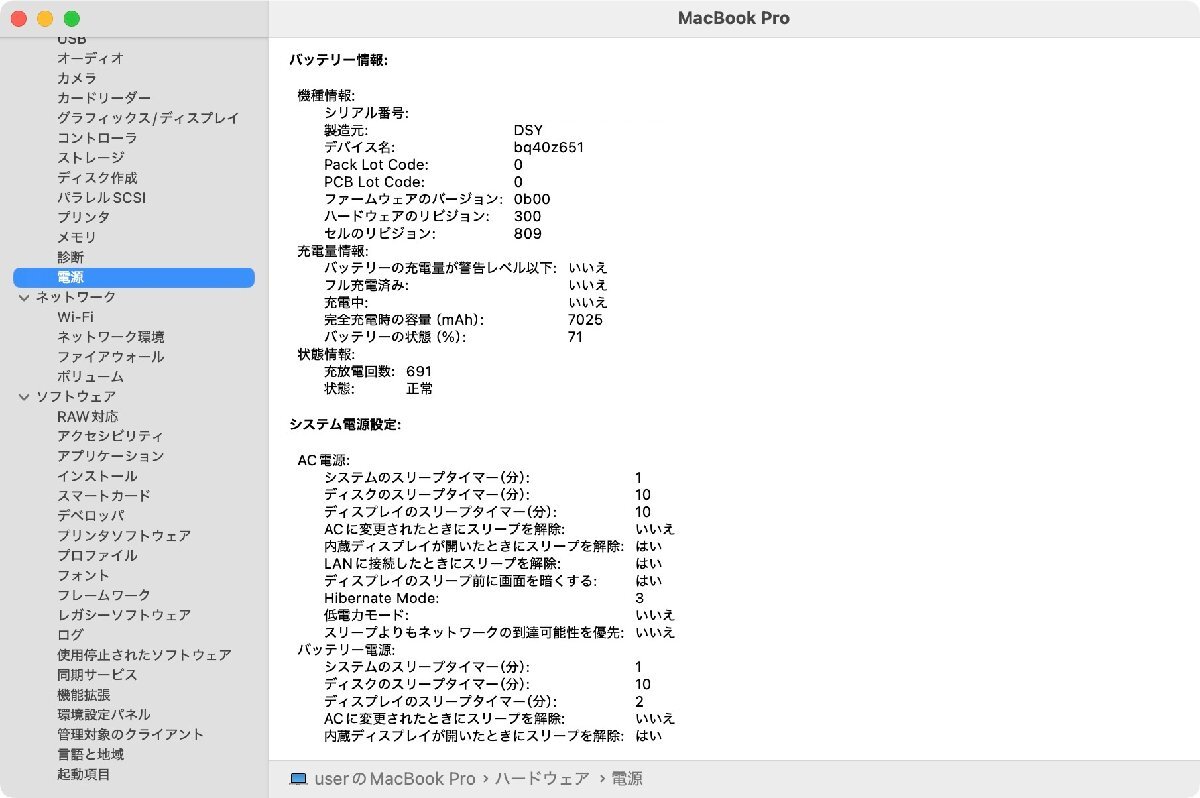Select USB in the sidebar
Screen dimensions: 1200x798
[x=71, y=38]
